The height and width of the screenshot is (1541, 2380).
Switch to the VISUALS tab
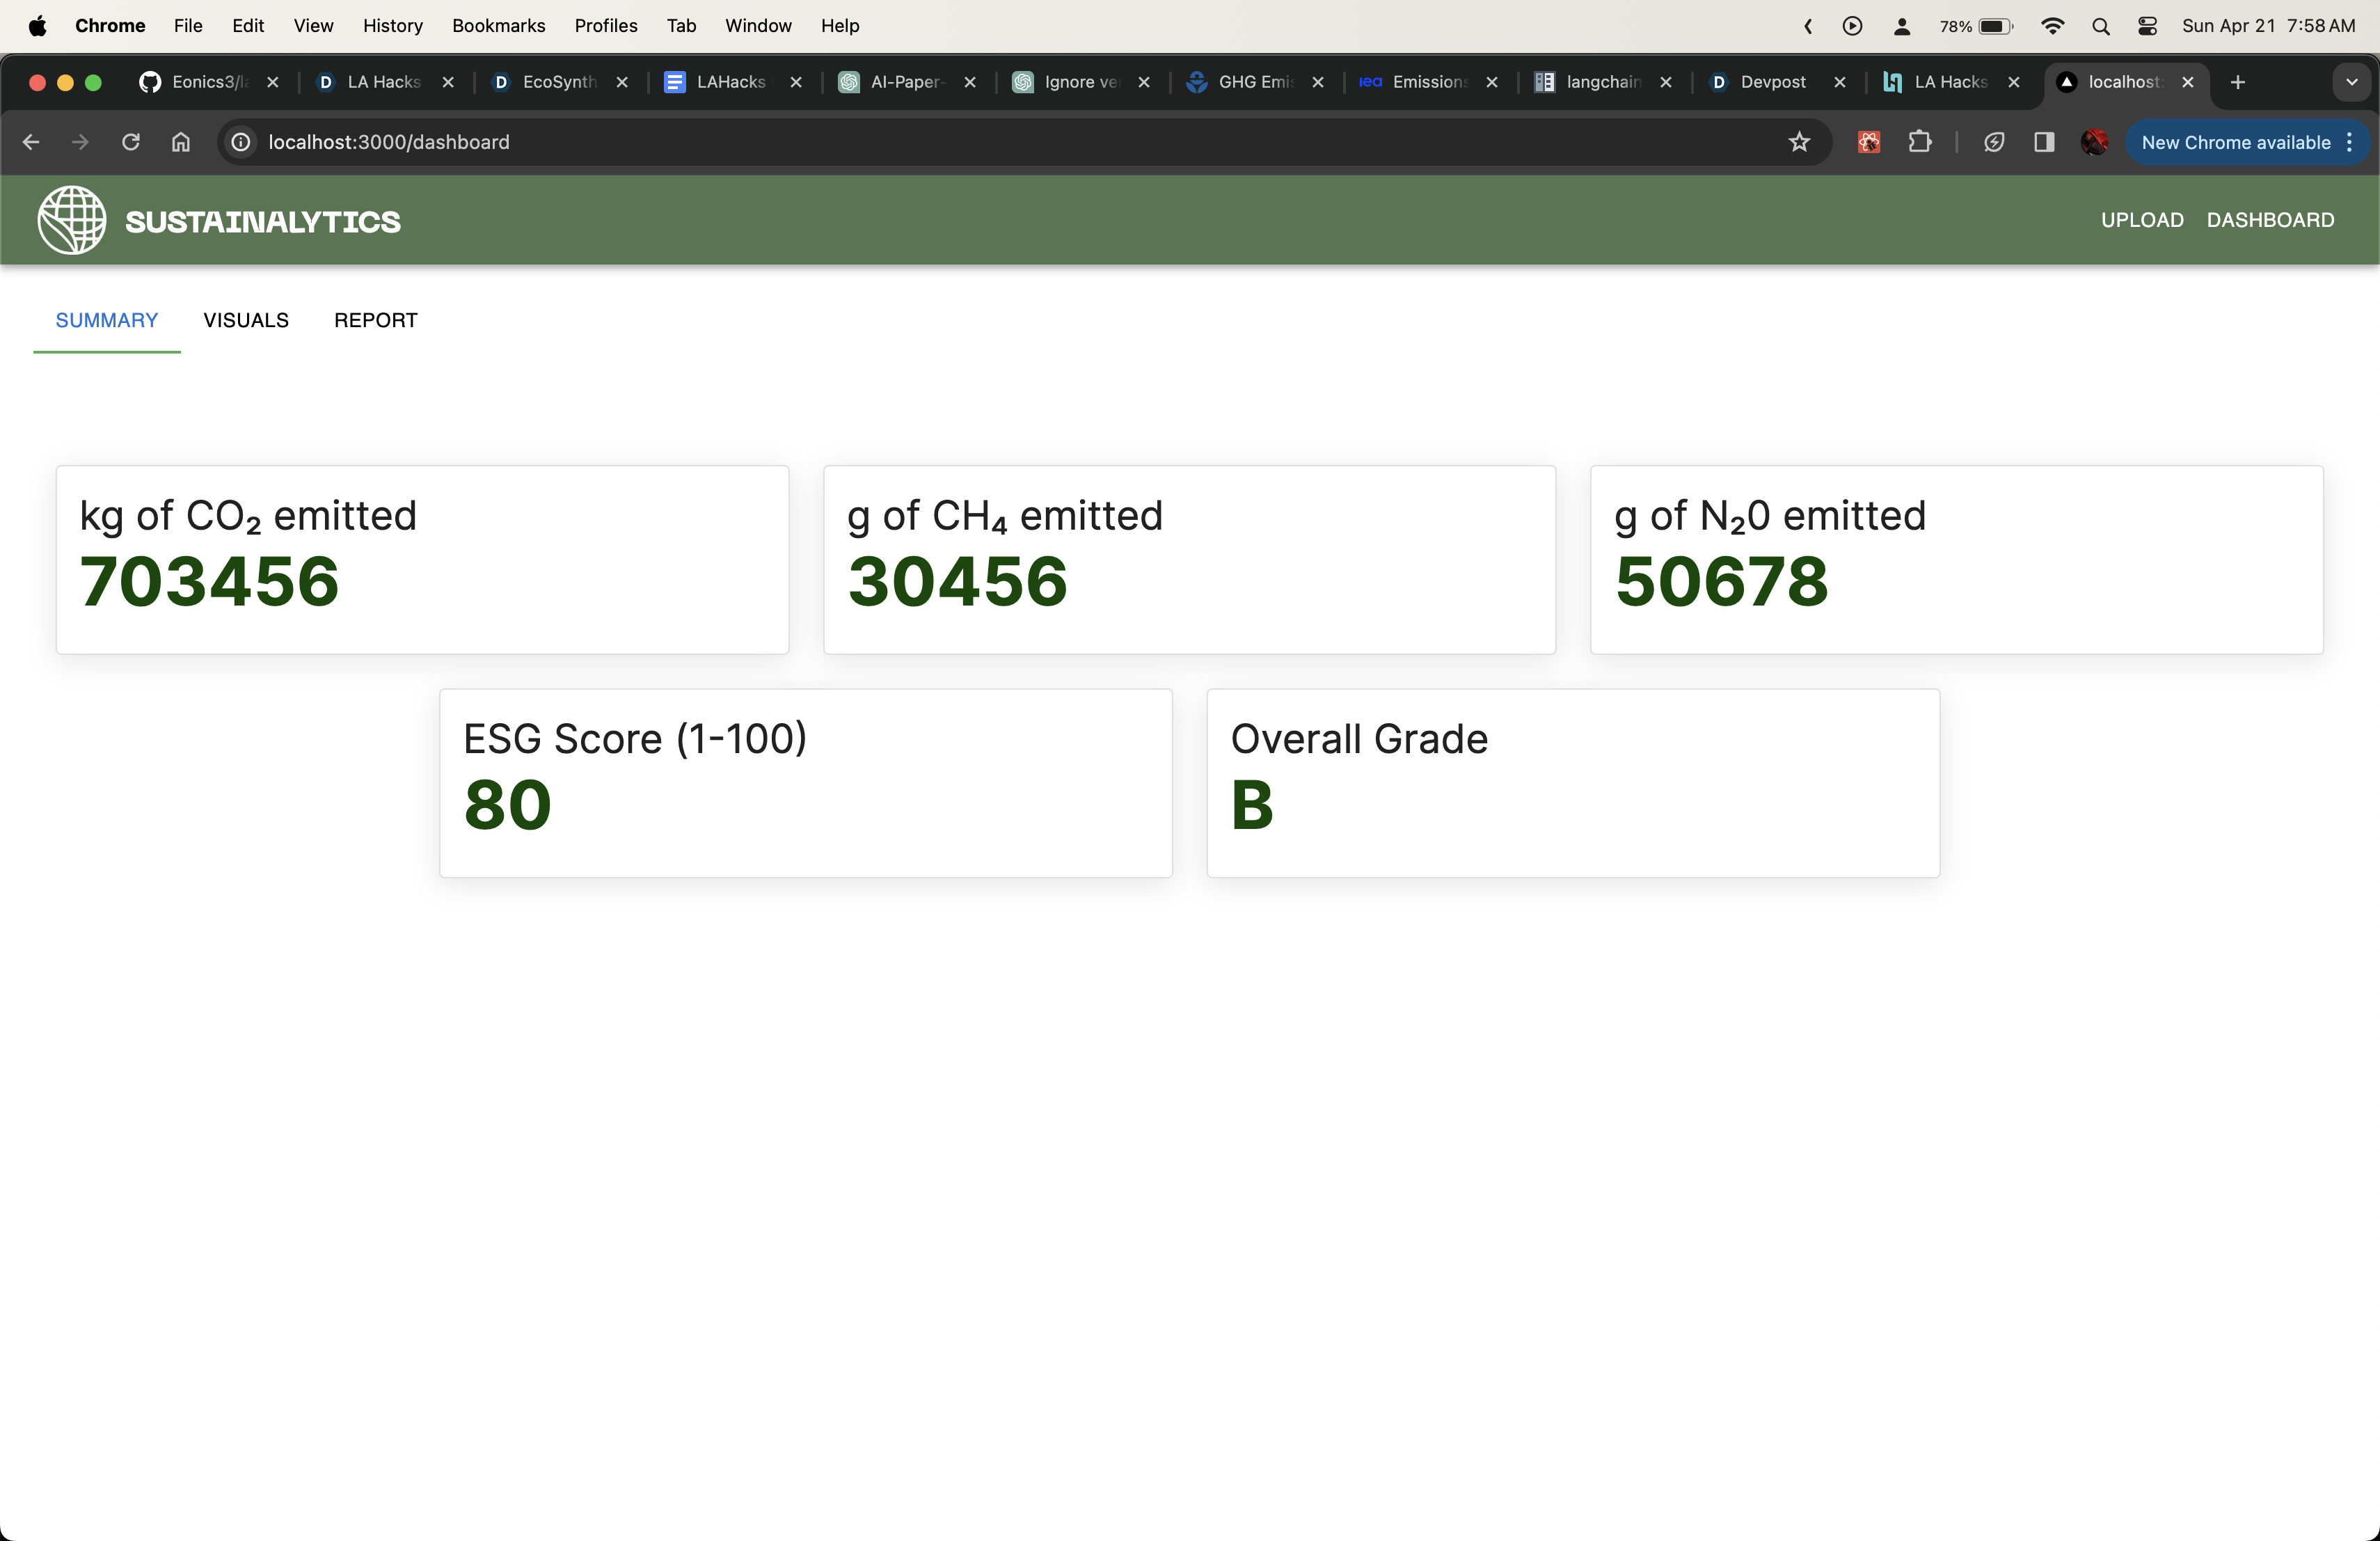pos(246,320)
